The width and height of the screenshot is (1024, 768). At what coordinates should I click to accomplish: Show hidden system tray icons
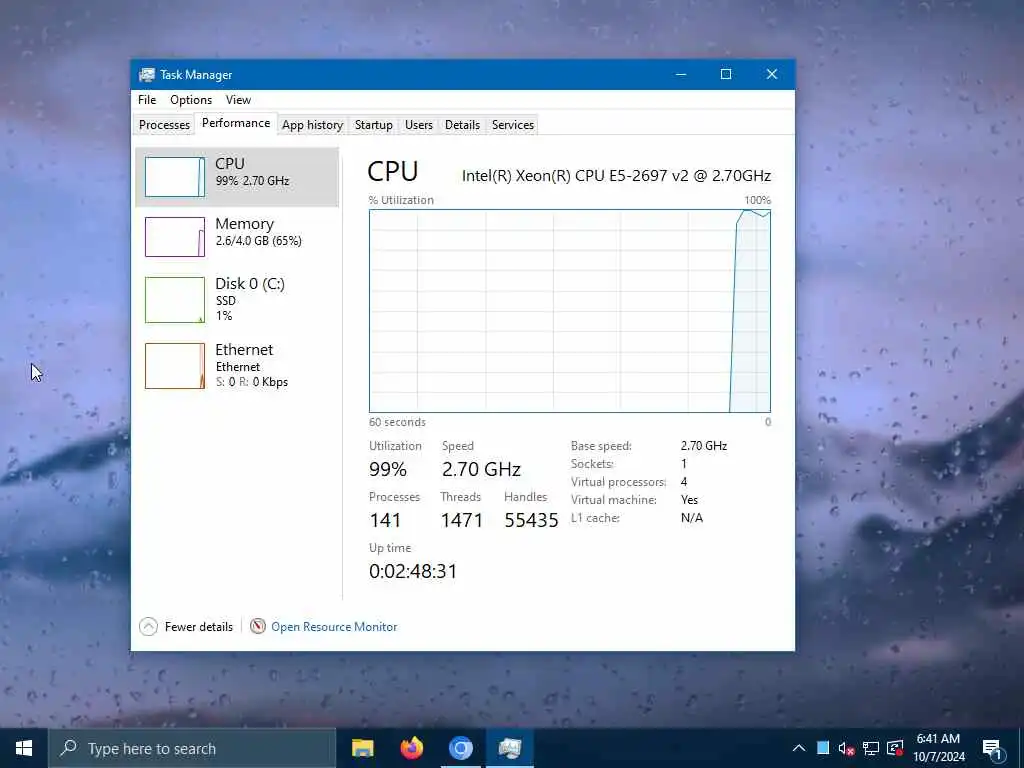point(799,748)
